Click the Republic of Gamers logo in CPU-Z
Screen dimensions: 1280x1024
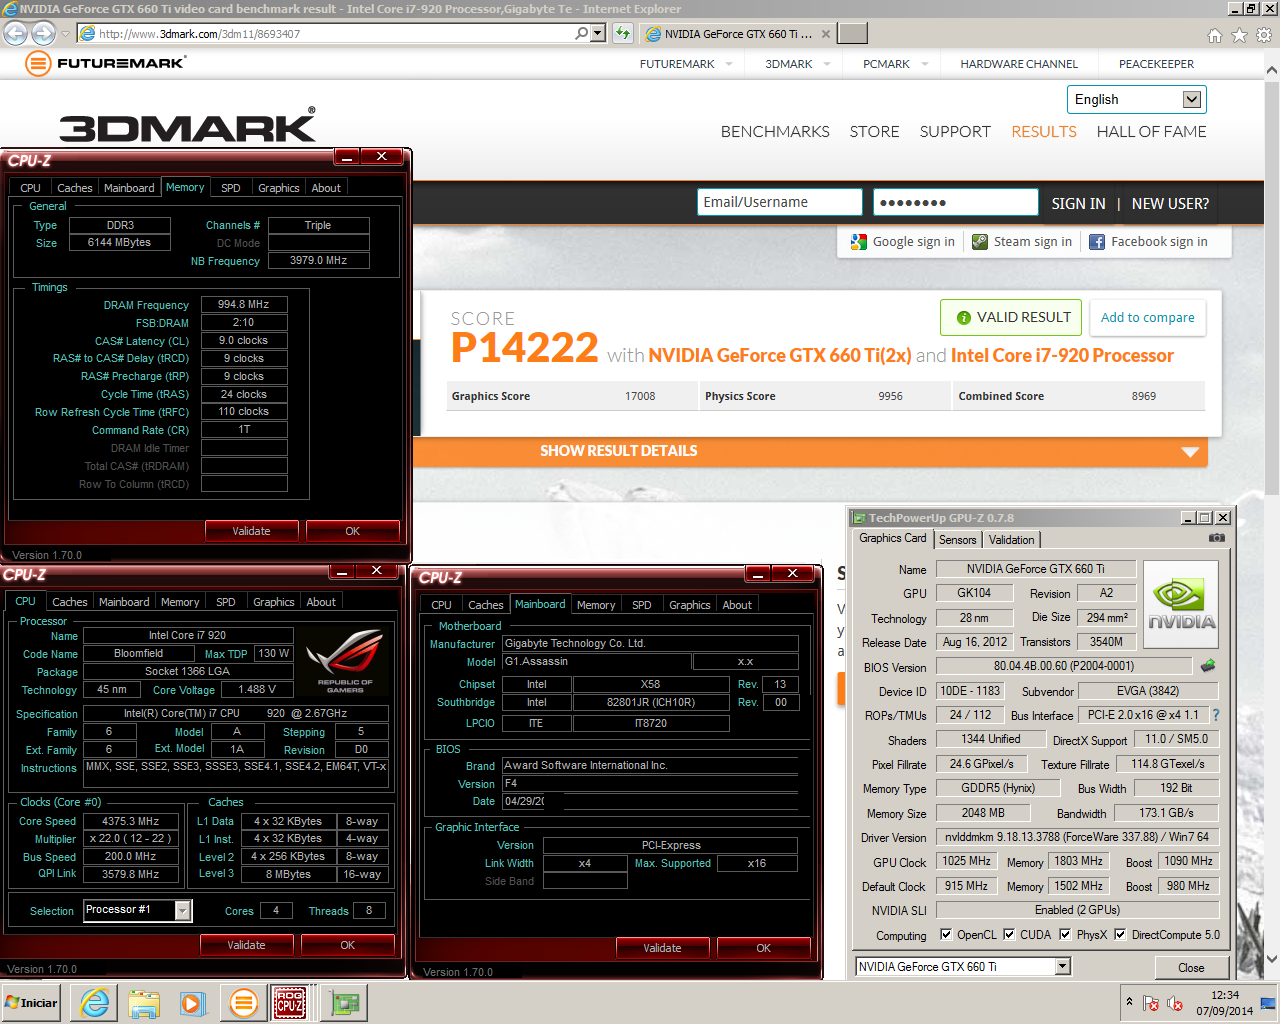pyautogui.click(x=345, y=661)
